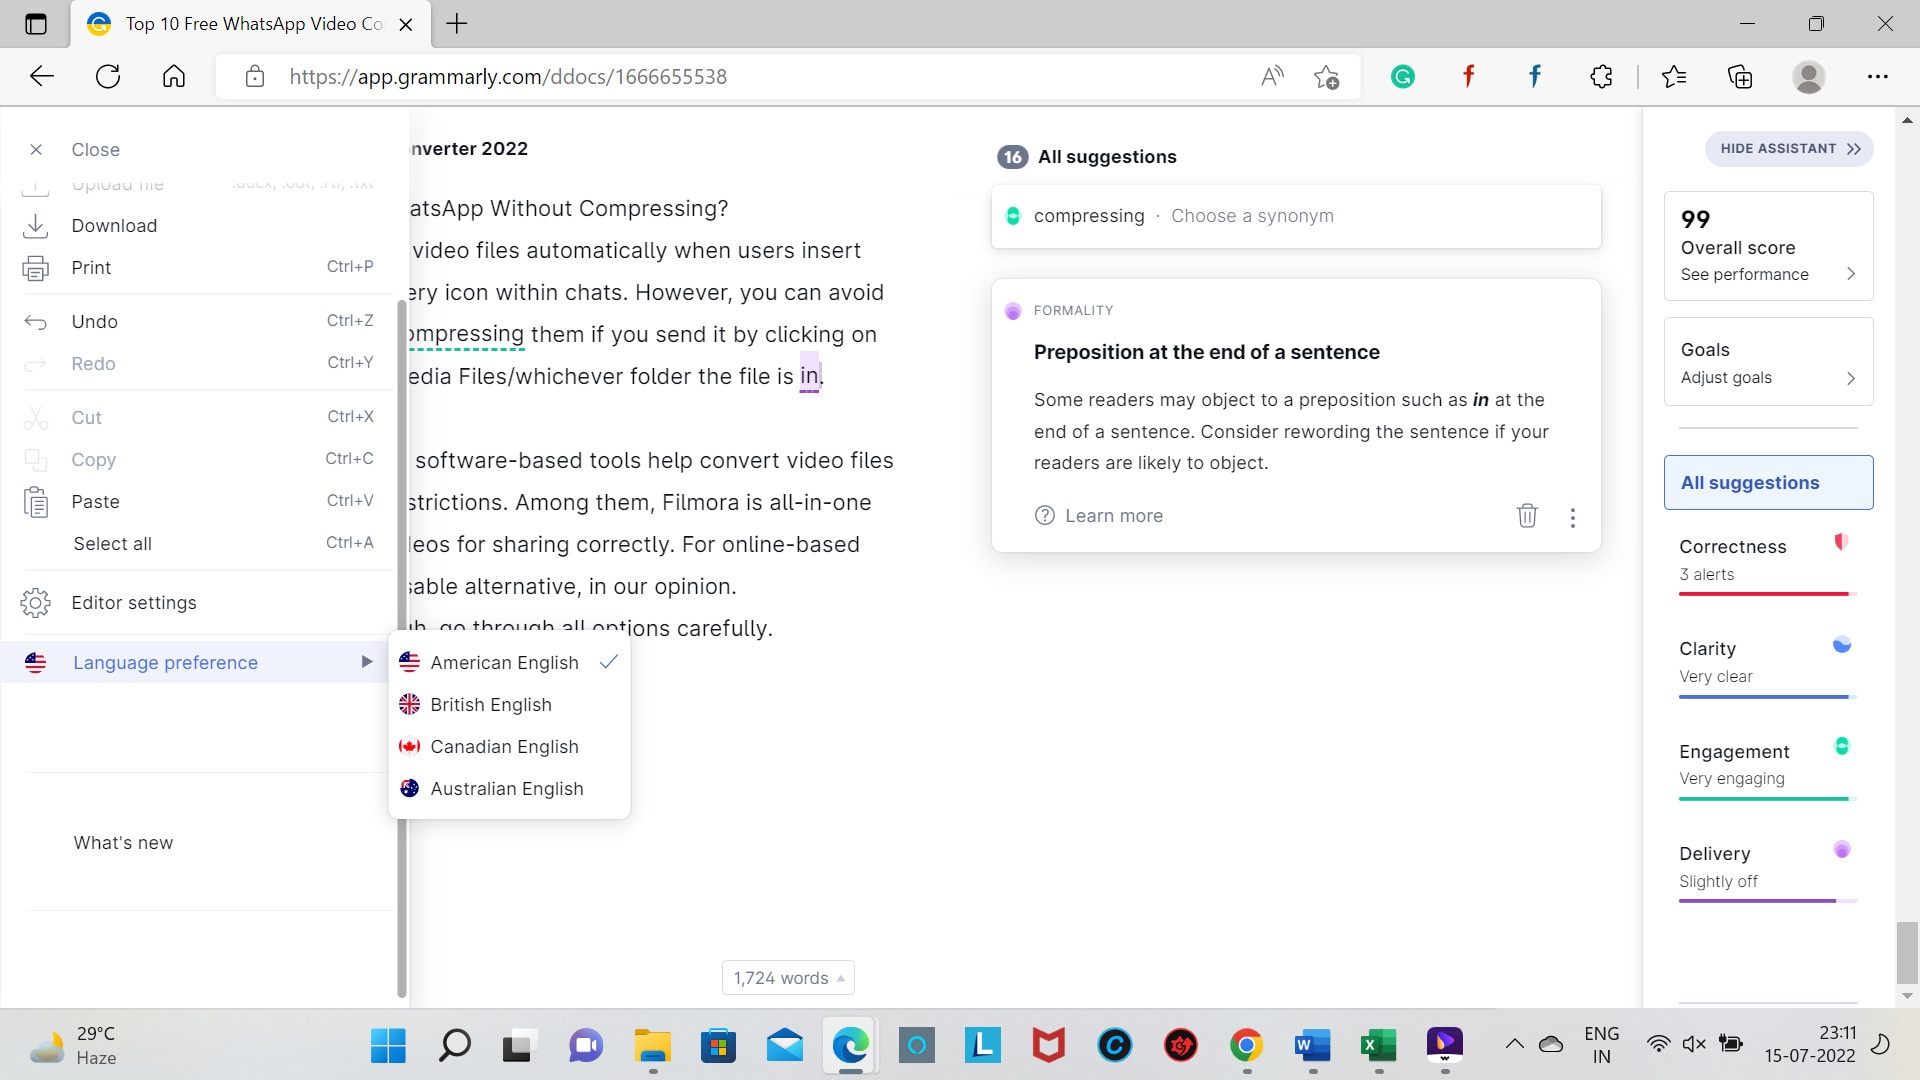
Task: Expand Language preference submenu
Action: (x=367, y=662)
